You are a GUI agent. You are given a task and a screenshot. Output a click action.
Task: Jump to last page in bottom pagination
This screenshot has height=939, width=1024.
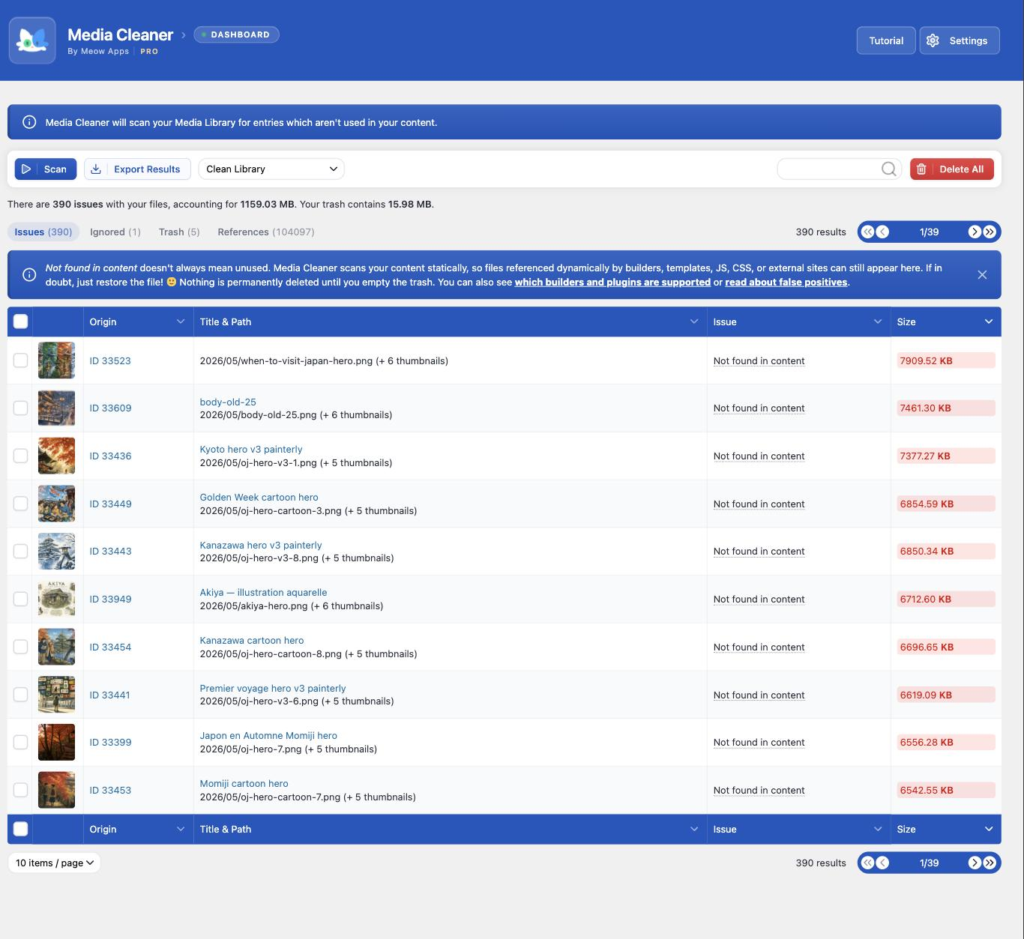(x=989, y=863)
